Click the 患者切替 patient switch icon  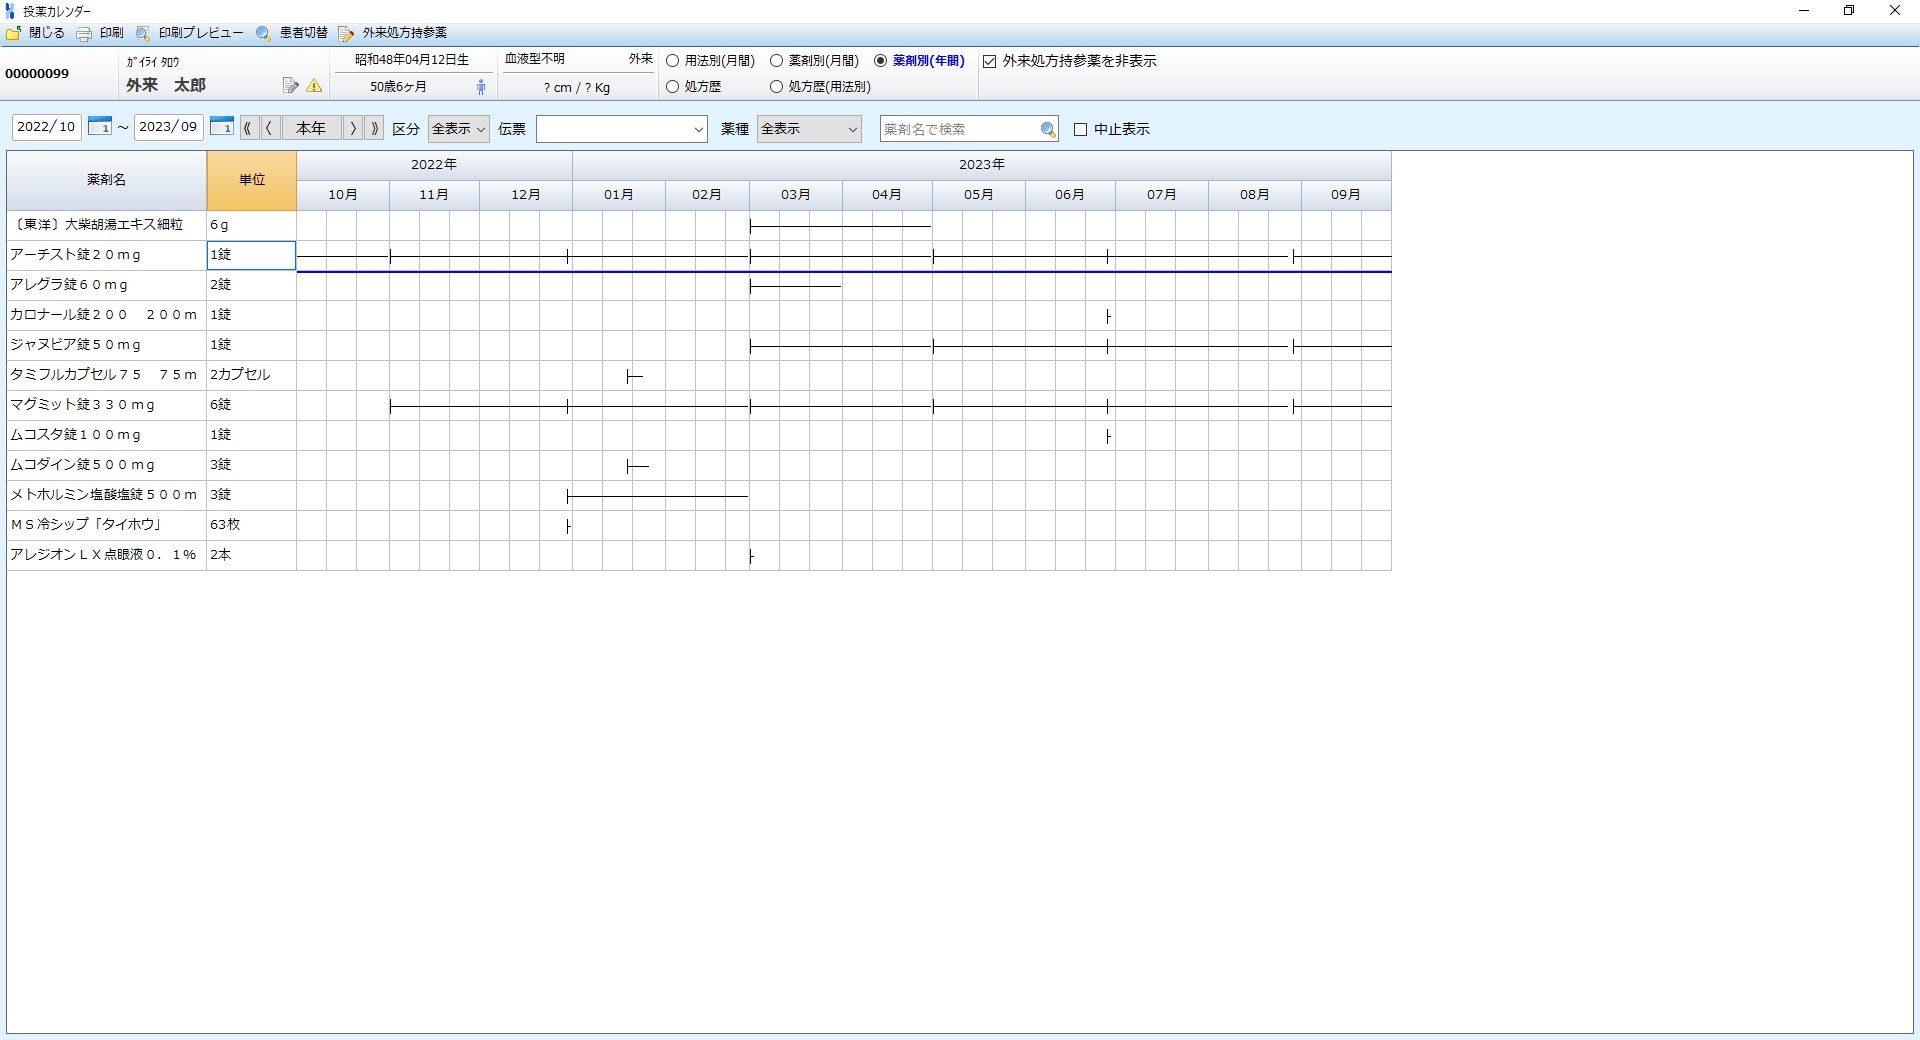pos(263,33)
